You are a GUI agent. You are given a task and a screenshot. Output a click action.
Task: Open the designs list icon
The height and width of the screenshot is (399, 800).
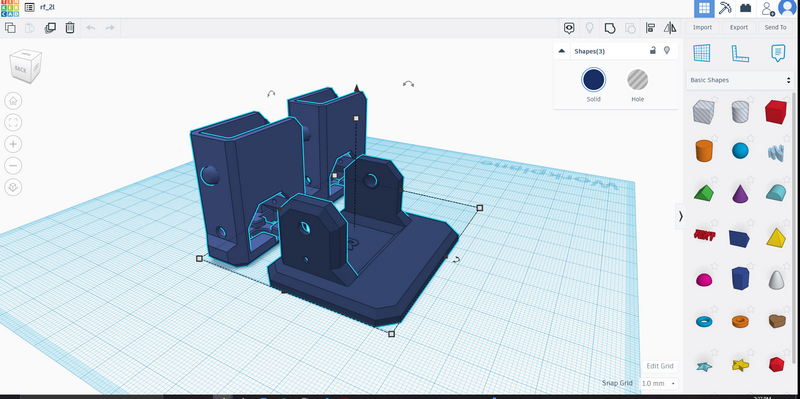30,8
